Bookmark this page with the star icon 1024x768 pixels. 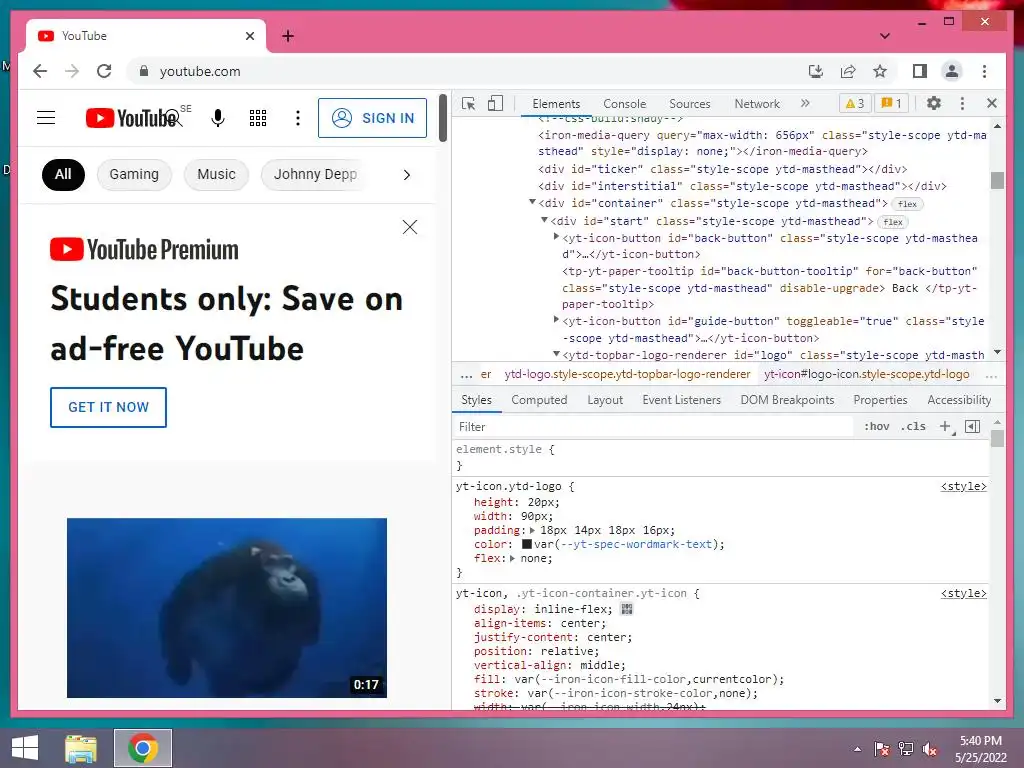click(880, 71)
